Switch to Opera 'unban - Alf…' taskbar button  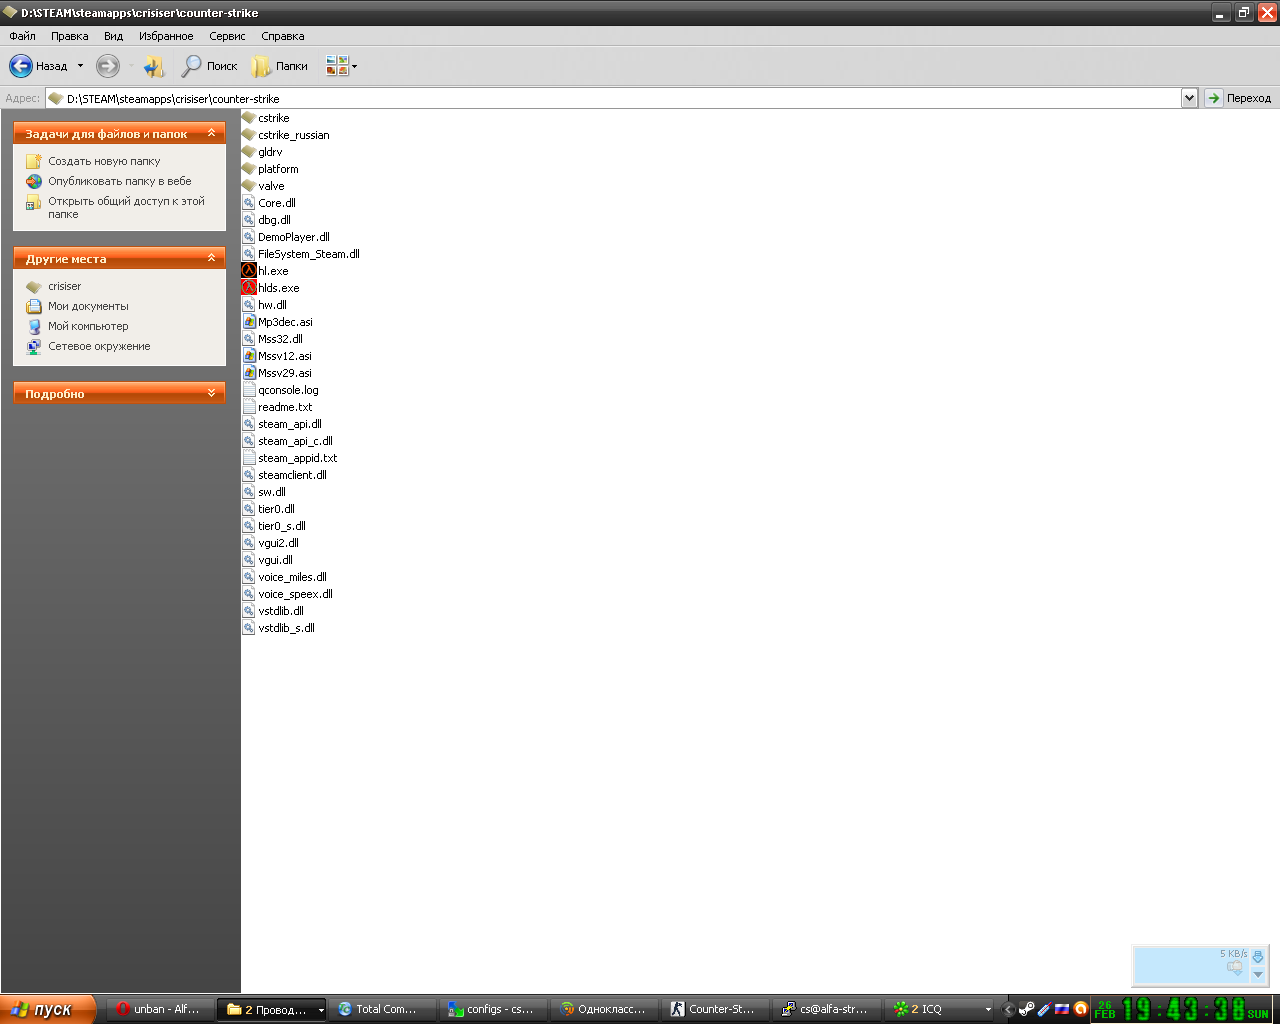point(160,1009)
